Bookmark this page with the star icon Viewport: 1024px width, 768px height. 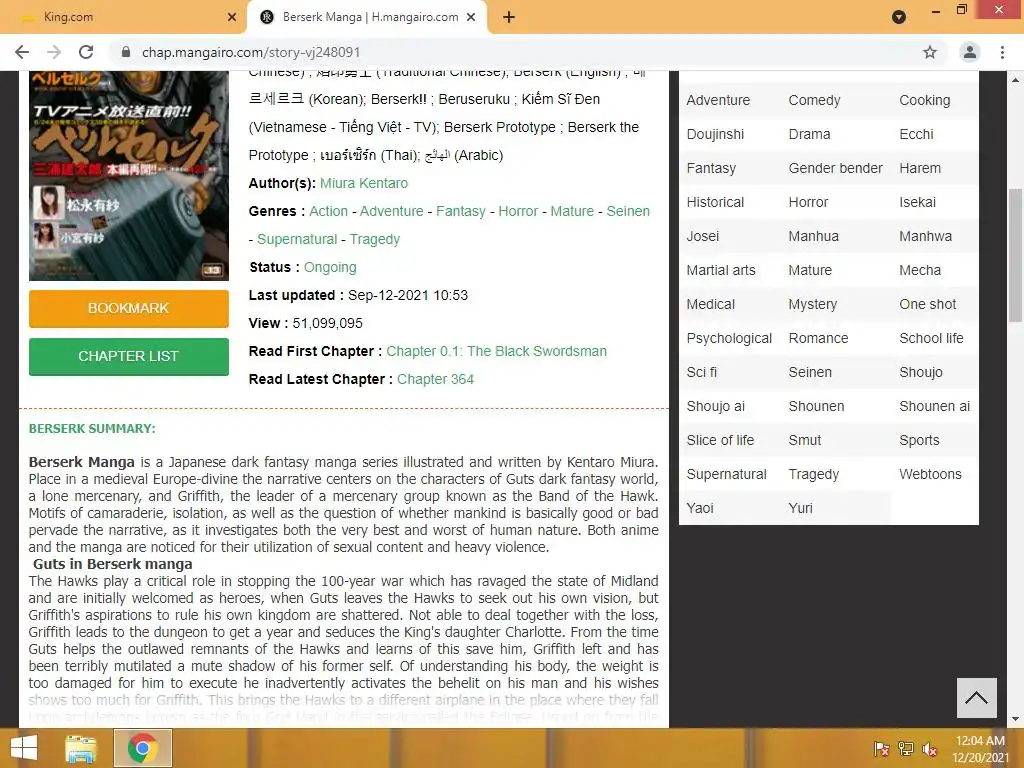pyautogui.click(x=930, y=52)
